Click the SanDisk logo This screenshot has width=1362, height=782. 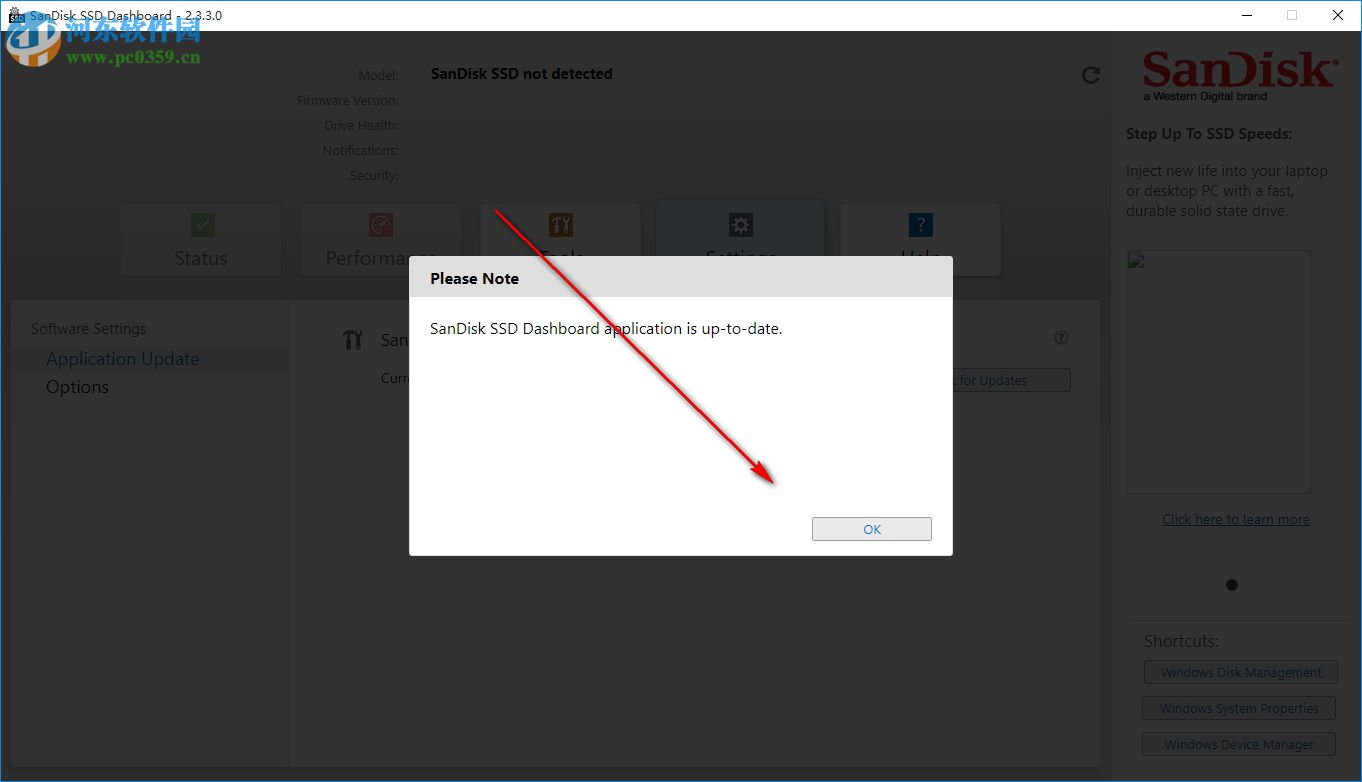tap(1240, 75)
